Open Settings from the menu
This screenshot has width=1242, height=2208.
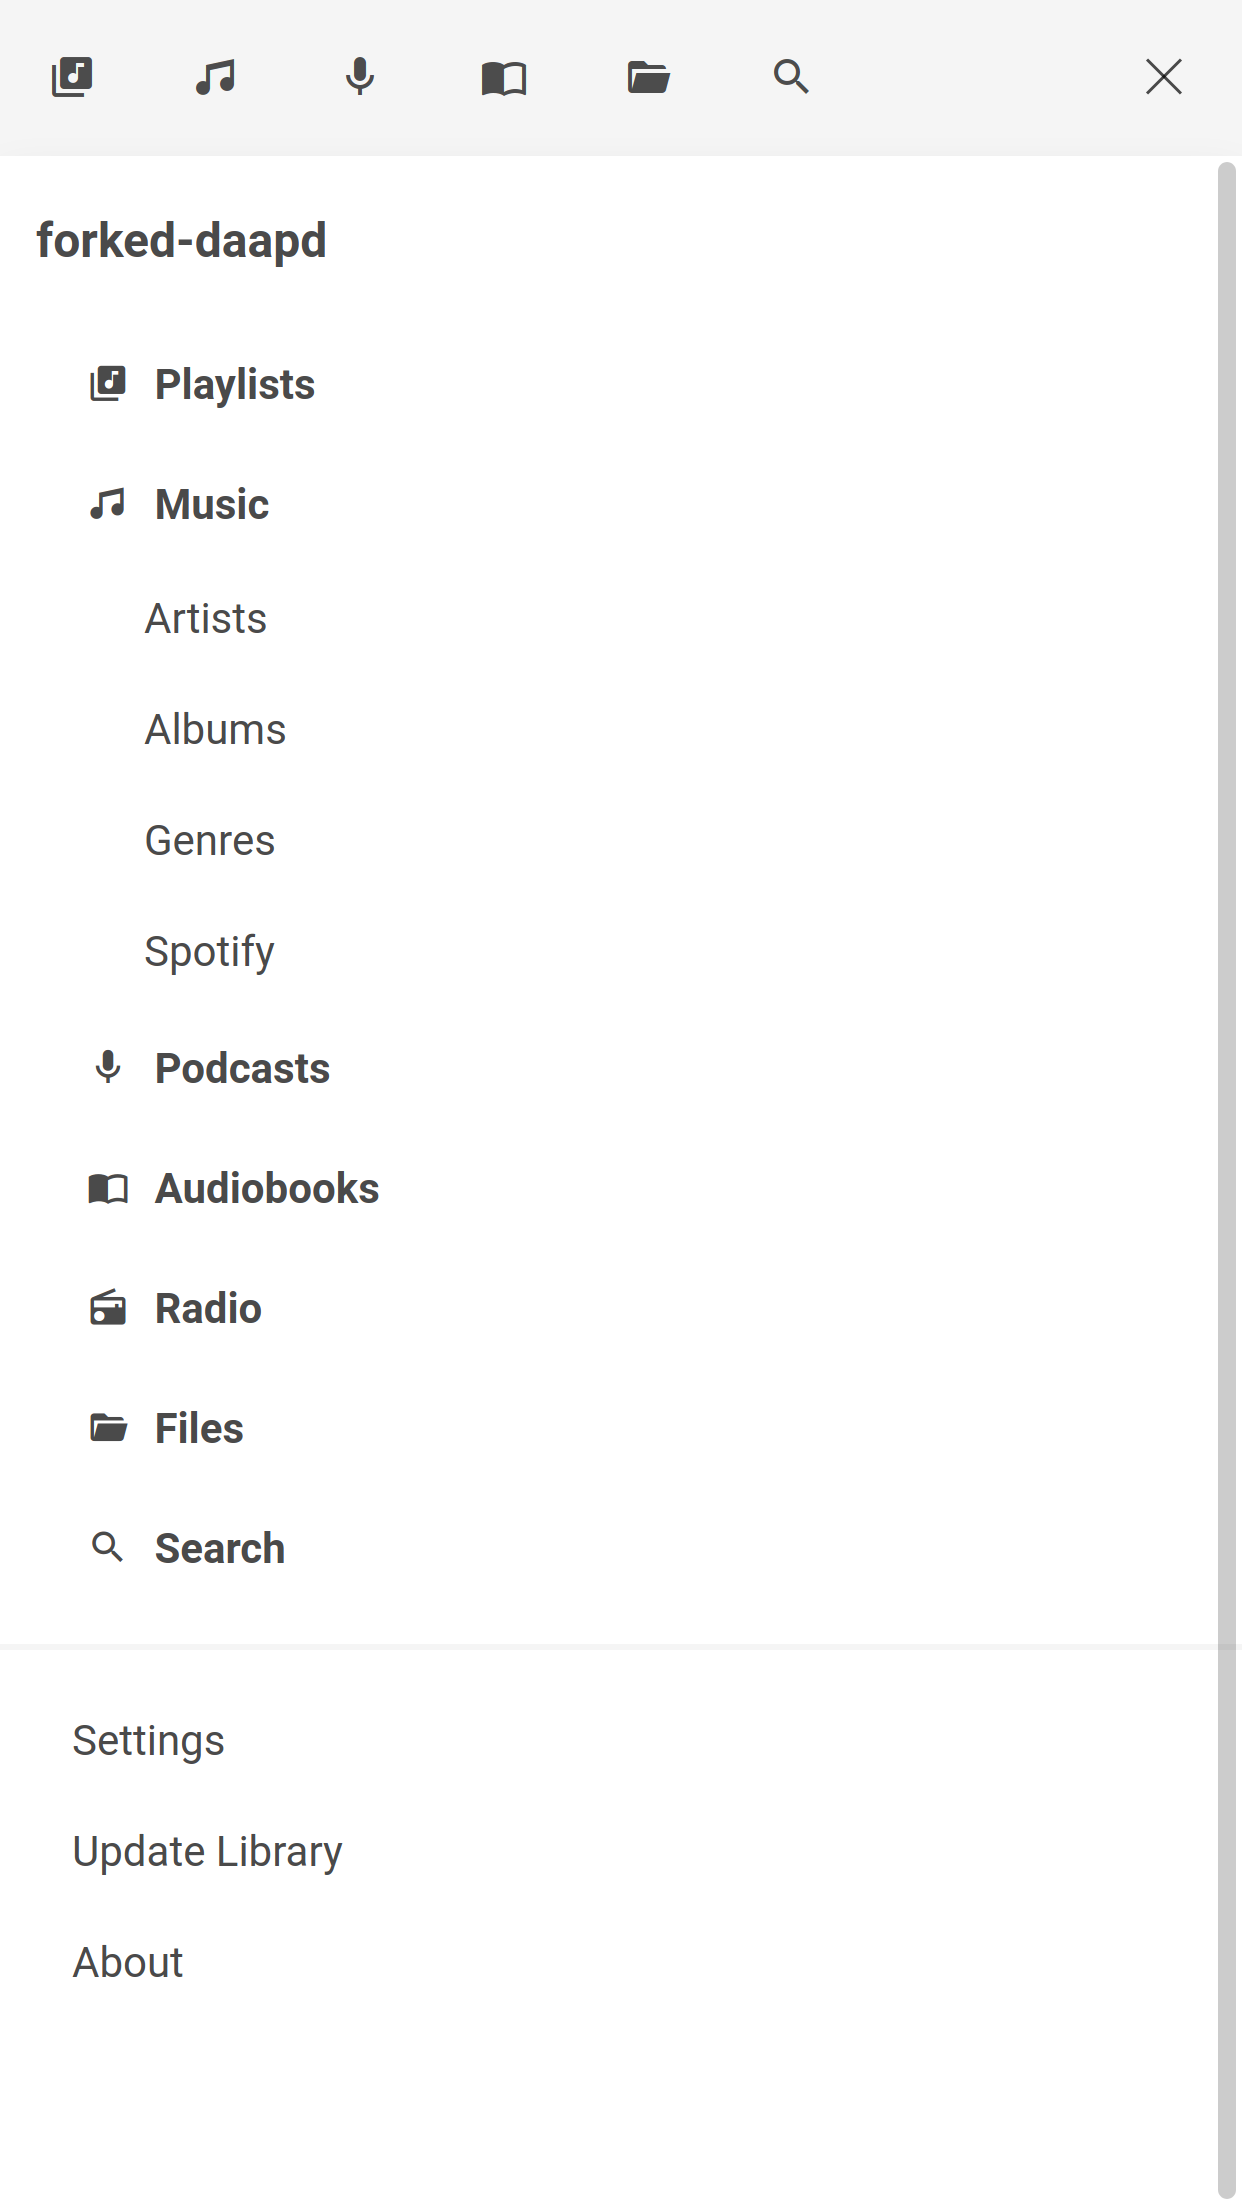pos(149,1741)
